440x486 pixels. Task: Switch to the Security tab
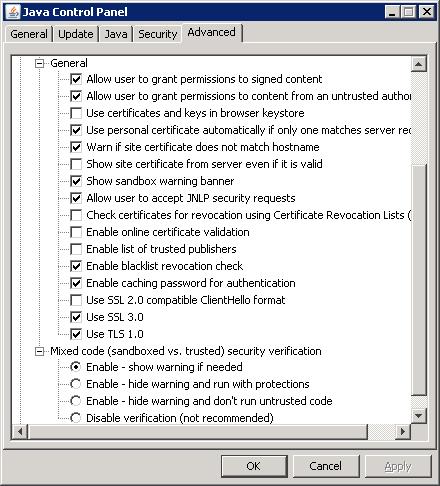157,34
